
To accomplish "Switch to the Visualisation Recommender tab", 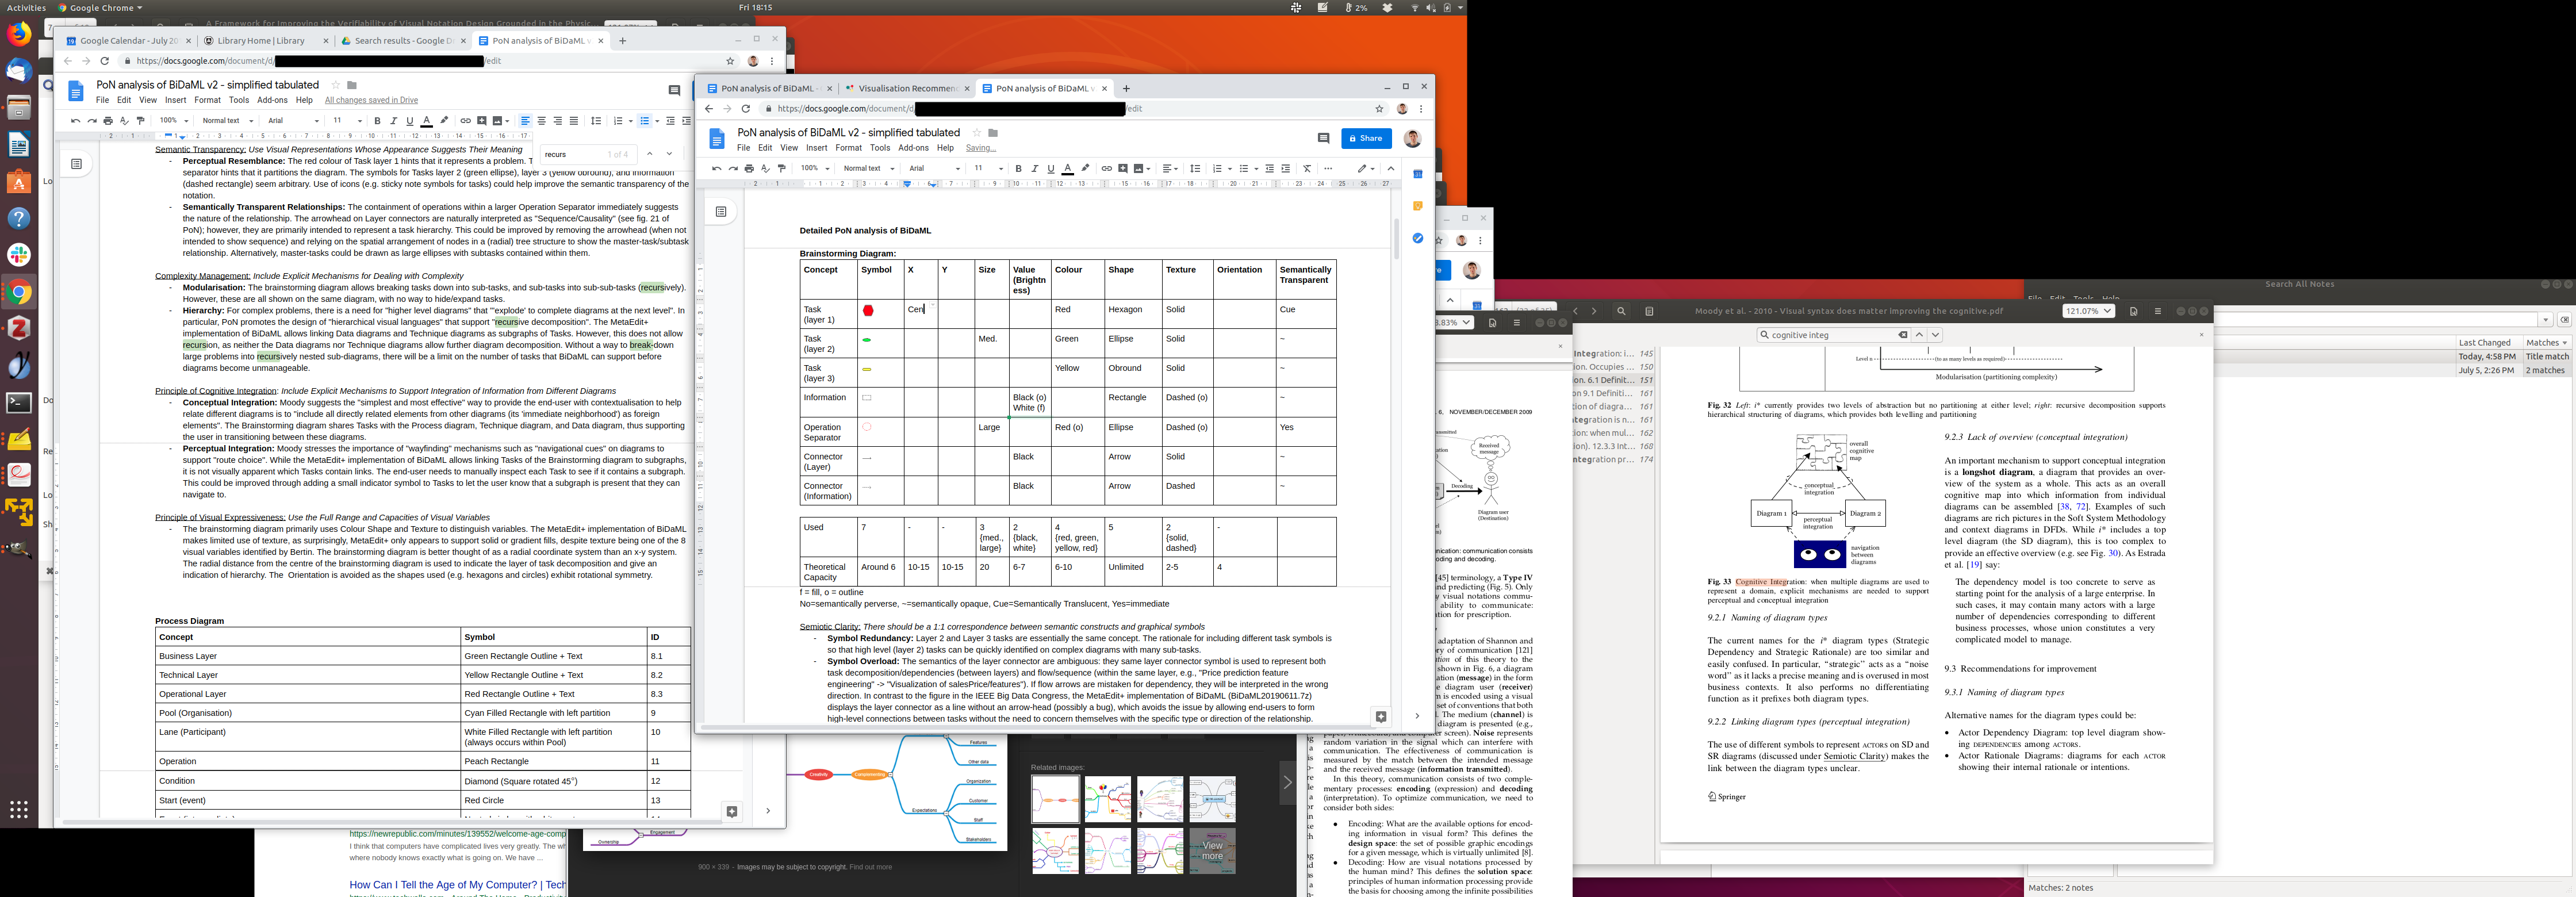I will click(x=906, y=89).
